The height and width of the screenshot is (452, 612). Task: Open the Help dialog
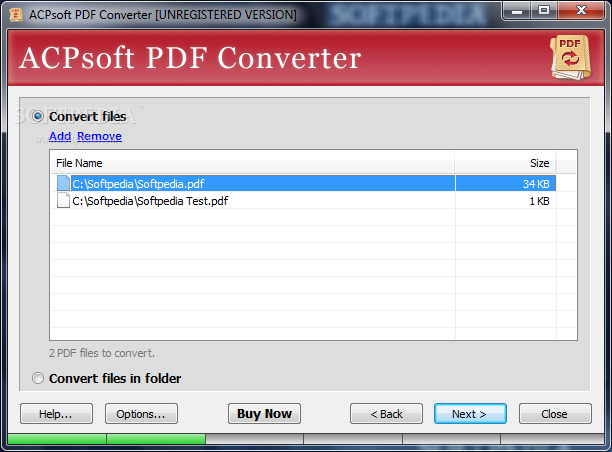tap(56, 414)
